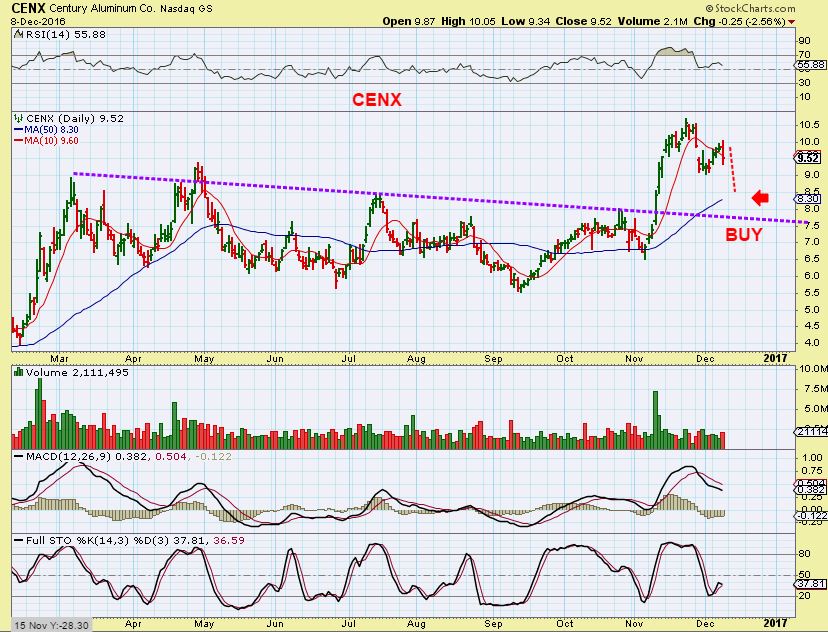Click the red MA(10) legend line swatch
The height and width of the screenshot is (632, 828).
click(18, 141)
